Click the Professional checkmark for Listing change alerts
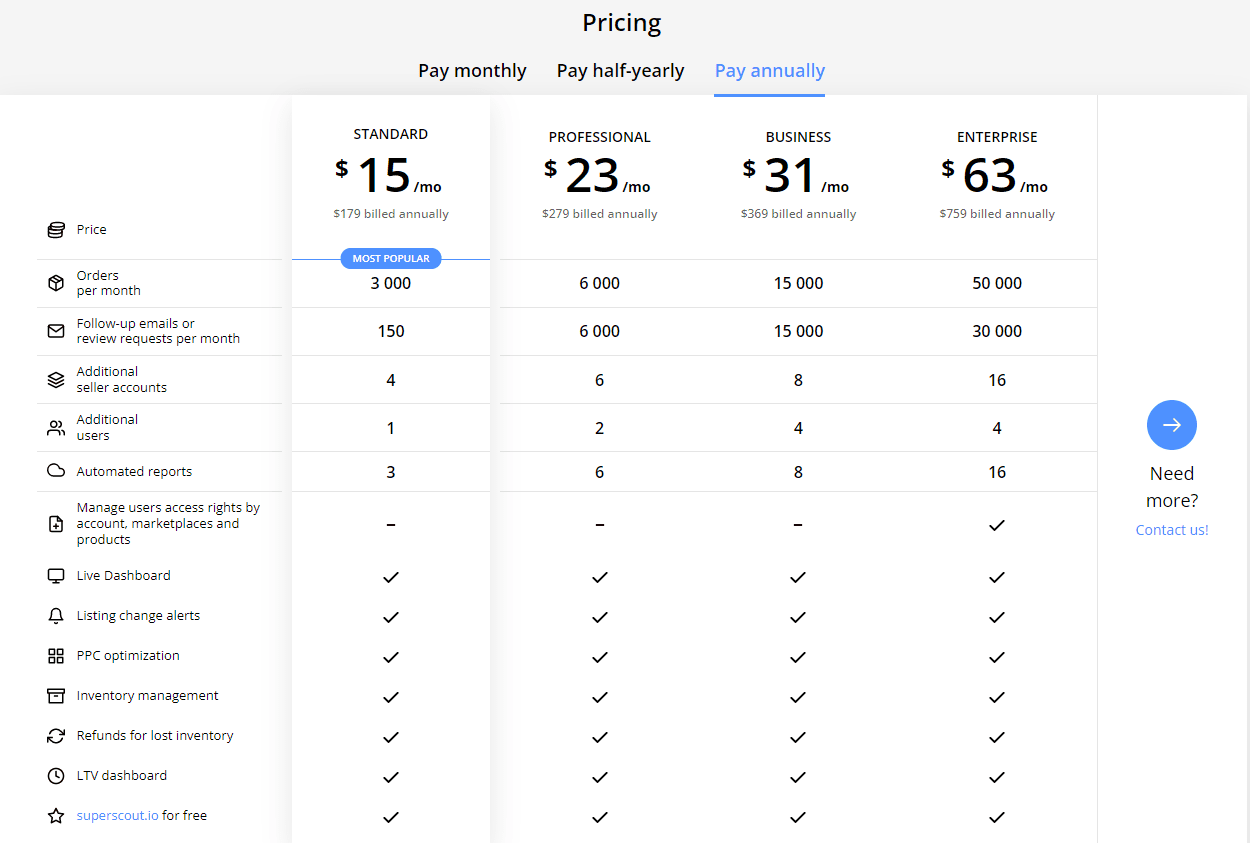 [x=599, y=617]
